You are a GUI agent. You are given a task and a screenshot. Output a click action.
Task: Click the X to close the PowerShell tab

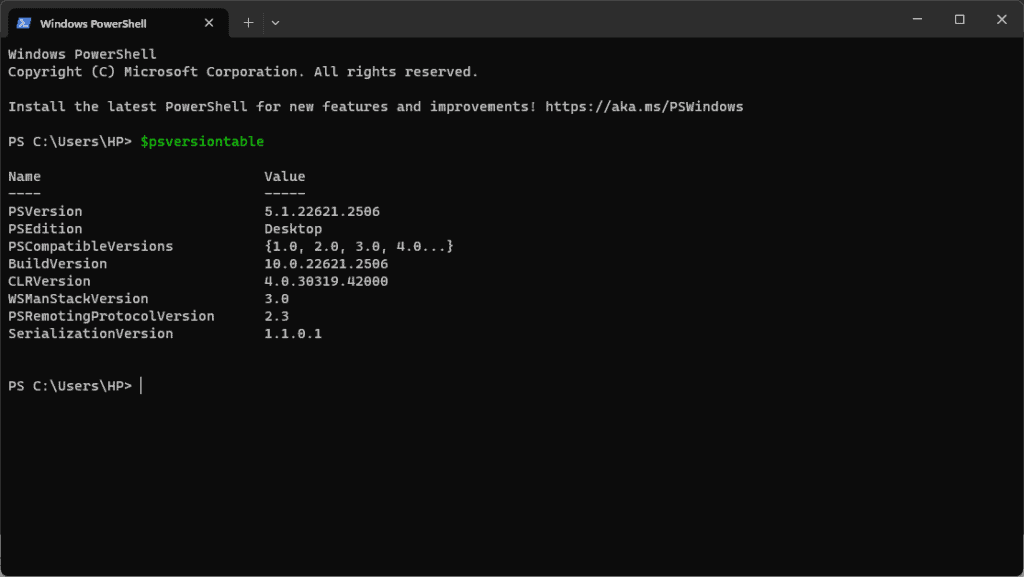(x=209, y=22)
